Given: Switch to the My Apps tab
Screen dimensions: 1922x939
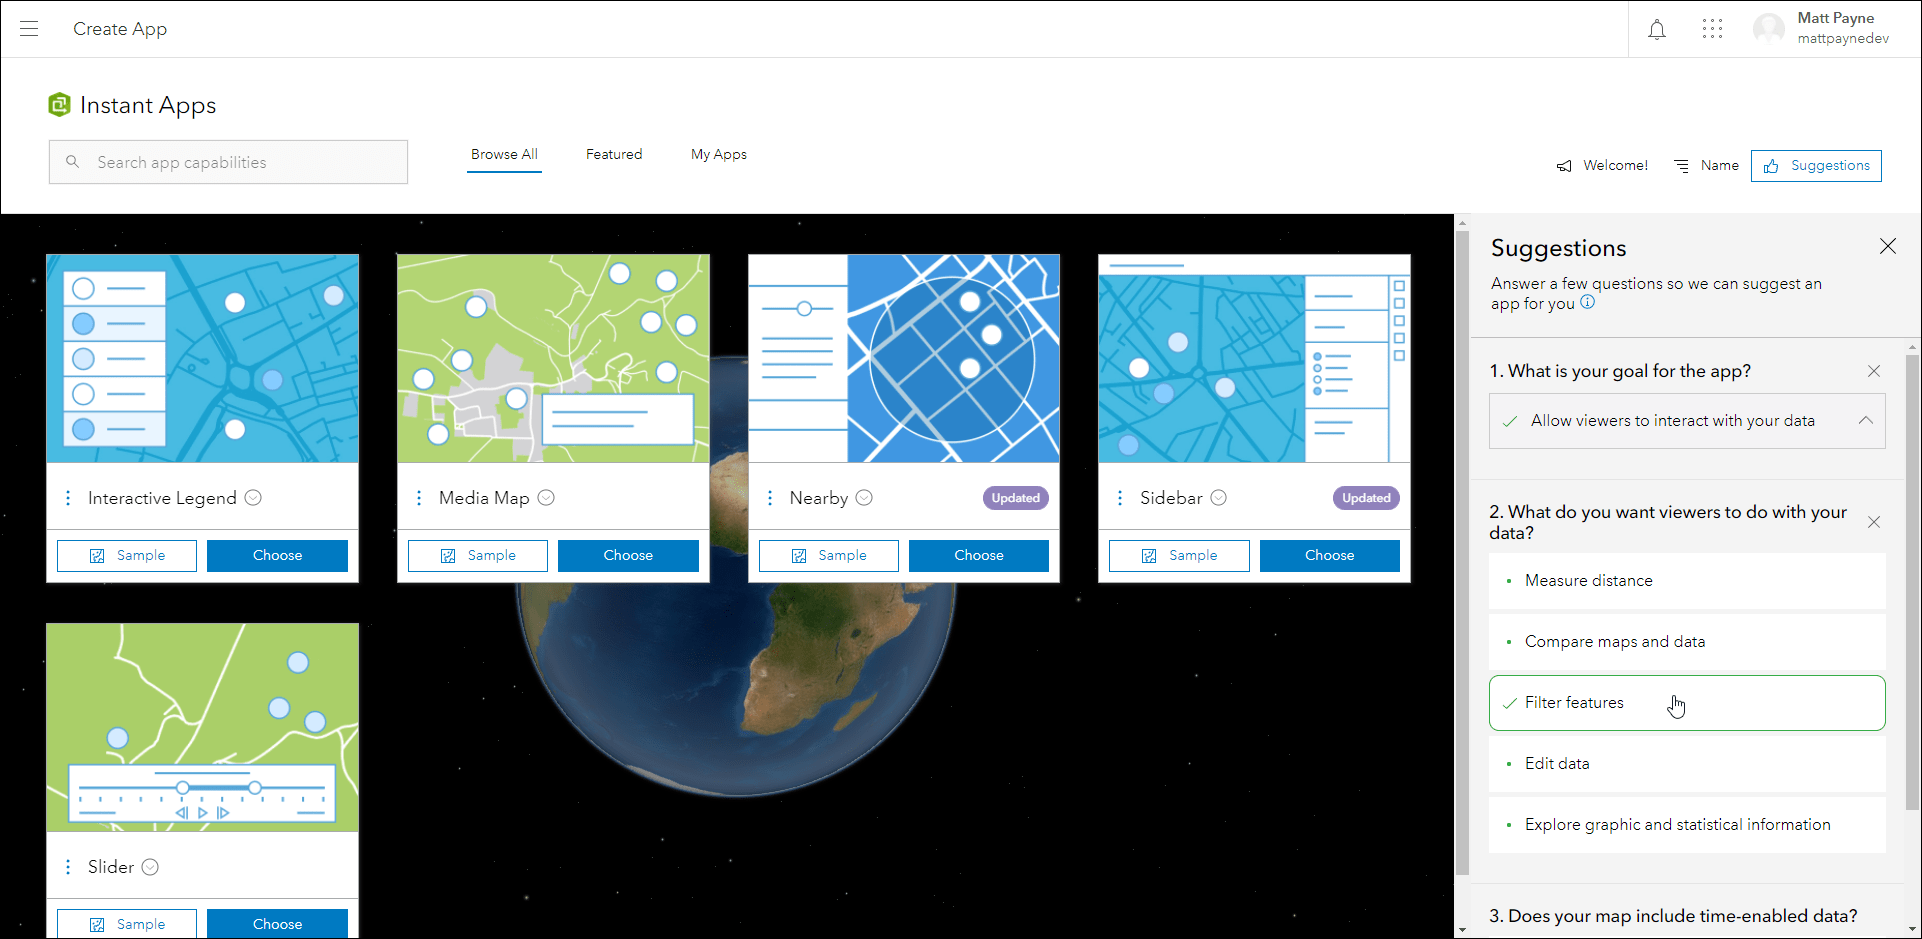Looking at the screenshot, I should tap(719, 155).
